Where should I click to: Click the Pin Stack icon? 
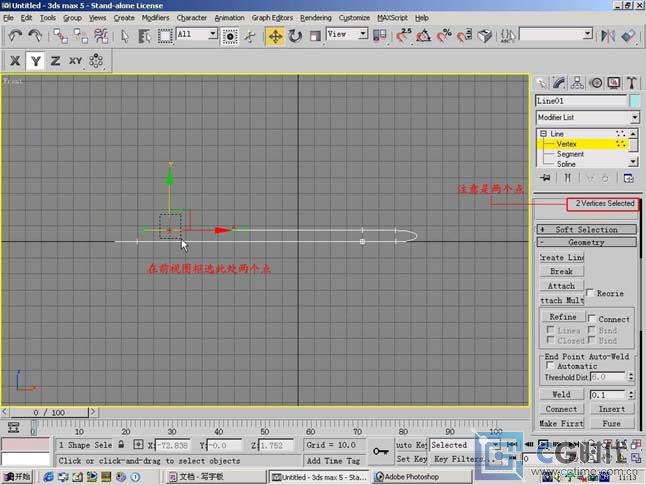(x=545, y=178)
